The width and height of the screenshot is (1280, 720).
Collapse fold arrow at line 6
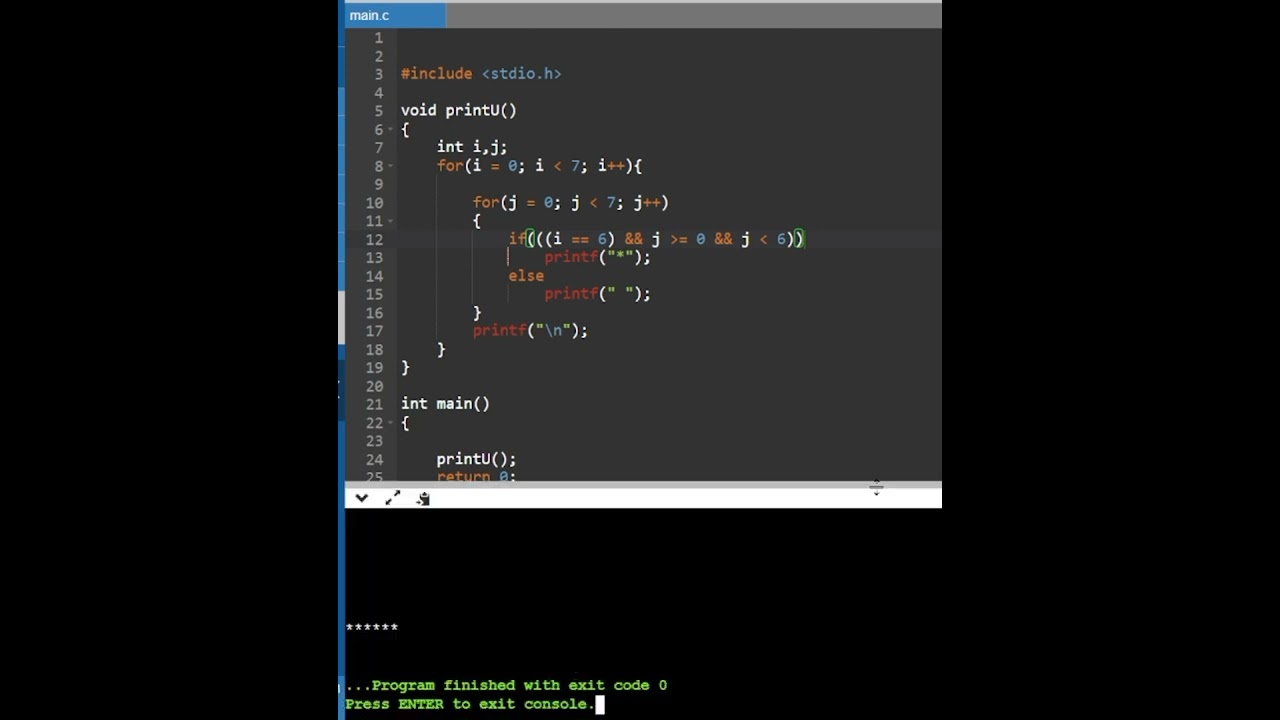click(x=391, y=130)
